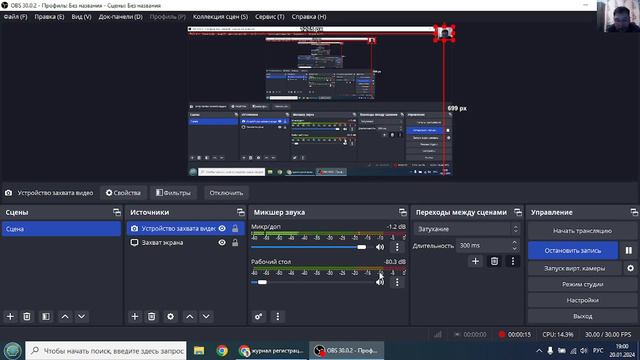Show hidden system tray icons chevron
Viewport: 640px width, 360px height.
(539, 351)
